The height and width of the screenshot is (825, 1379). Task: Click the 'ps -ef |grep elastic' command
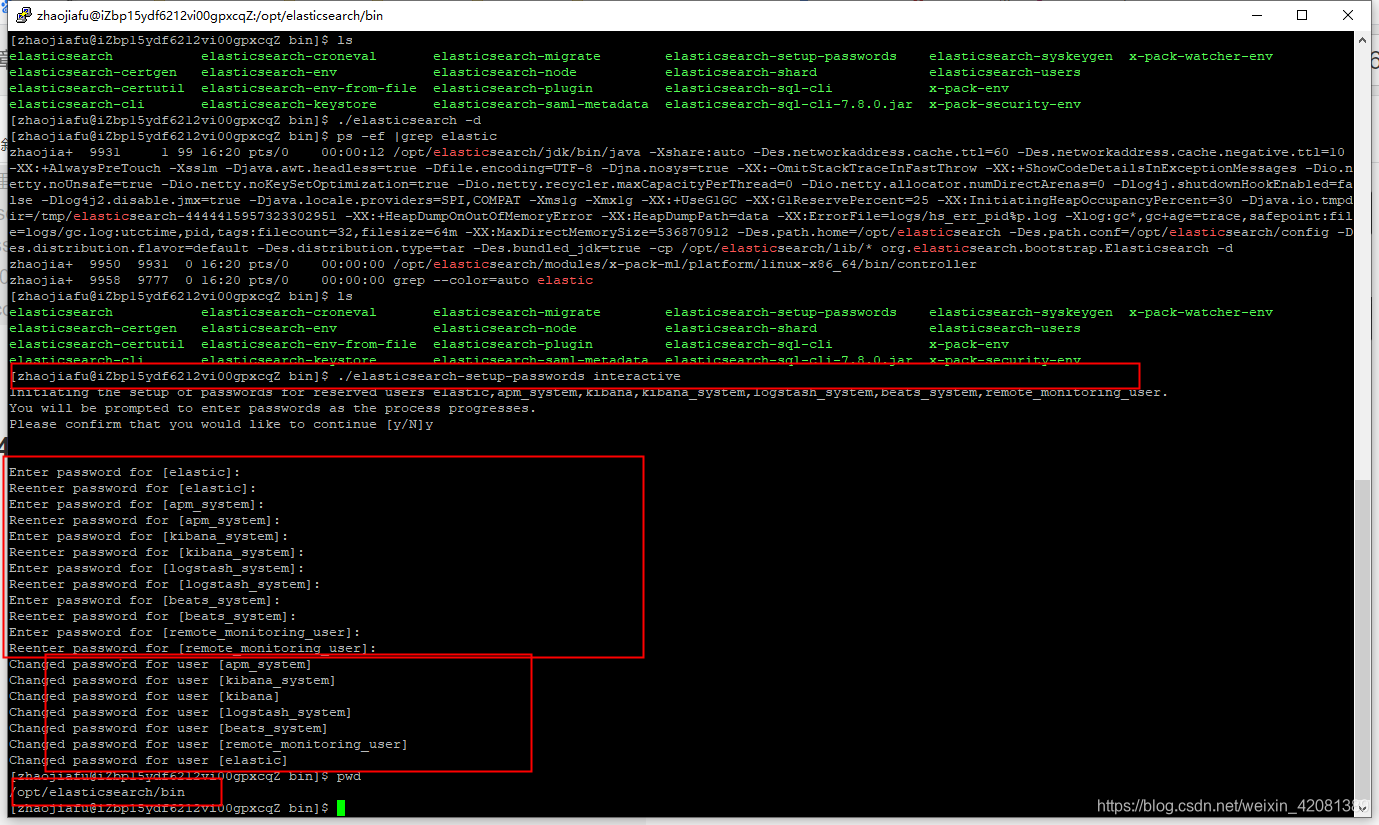tap(416, 136)
